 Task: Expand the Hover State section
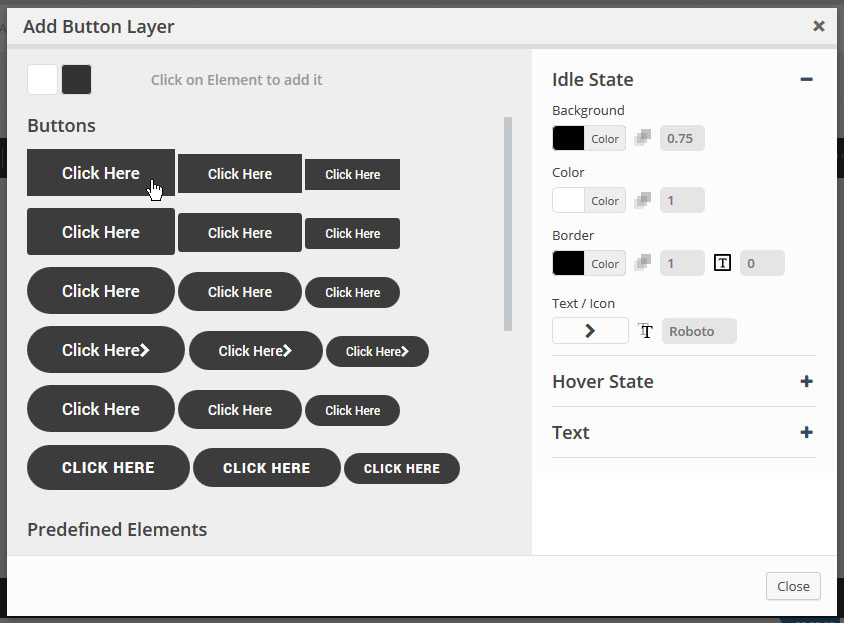click(x=806, y=381)
